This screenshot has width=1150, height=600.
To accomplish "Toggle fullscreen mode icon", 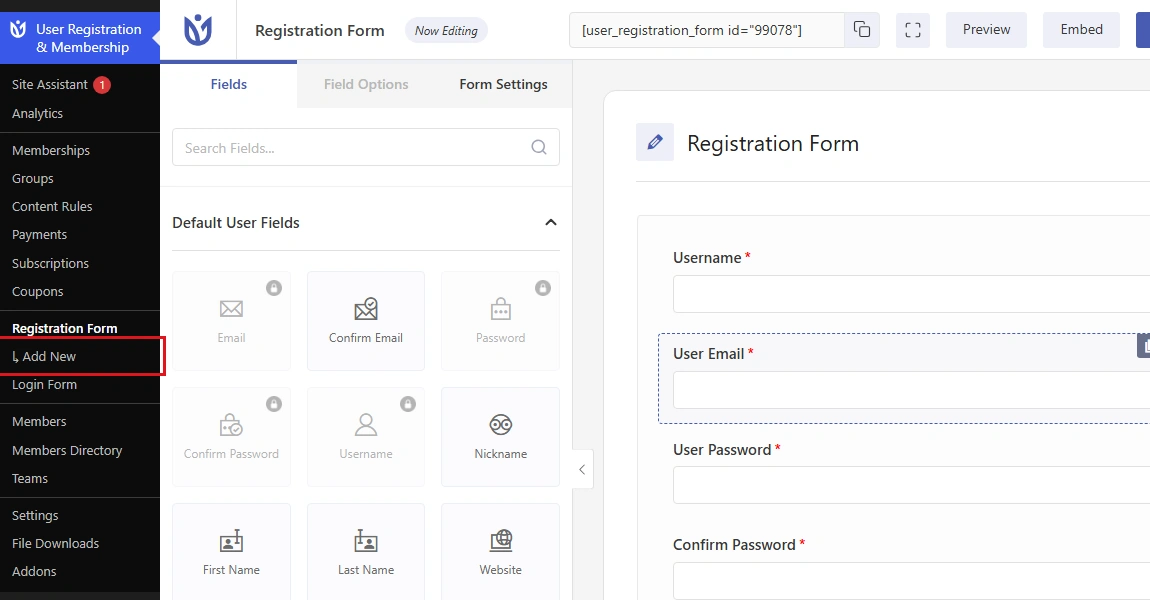I will point(912,30).
